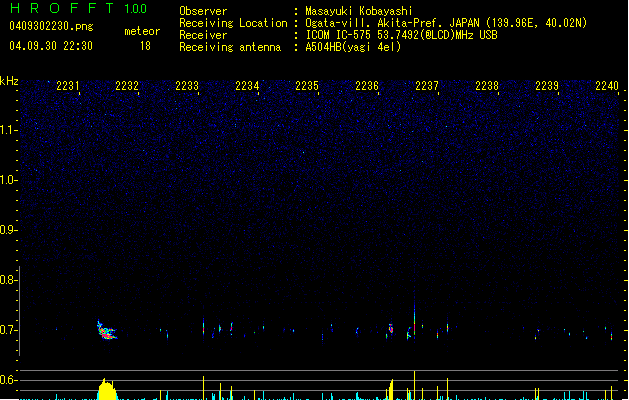The width and height of the screenshot is (629, 400).
Task: Click the large meteor echo near 2231
Action: point(106,330)
